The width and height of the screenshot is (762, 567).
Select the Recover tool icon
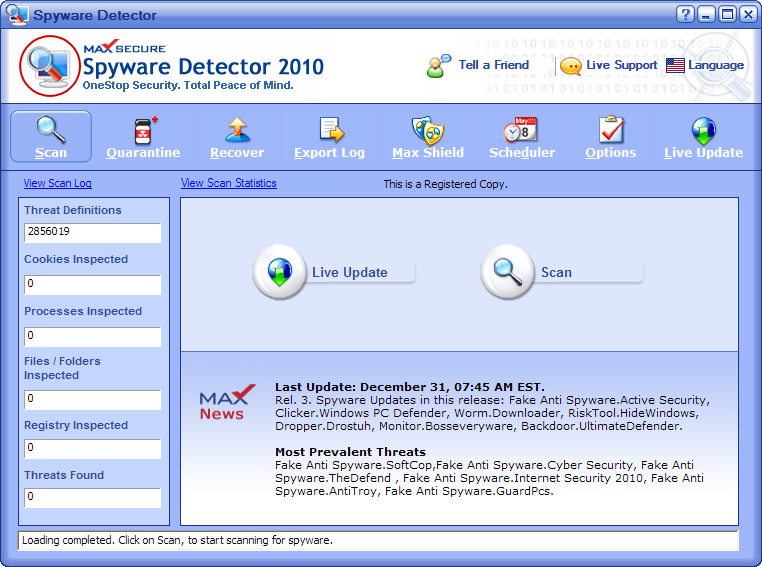(237, 131)
